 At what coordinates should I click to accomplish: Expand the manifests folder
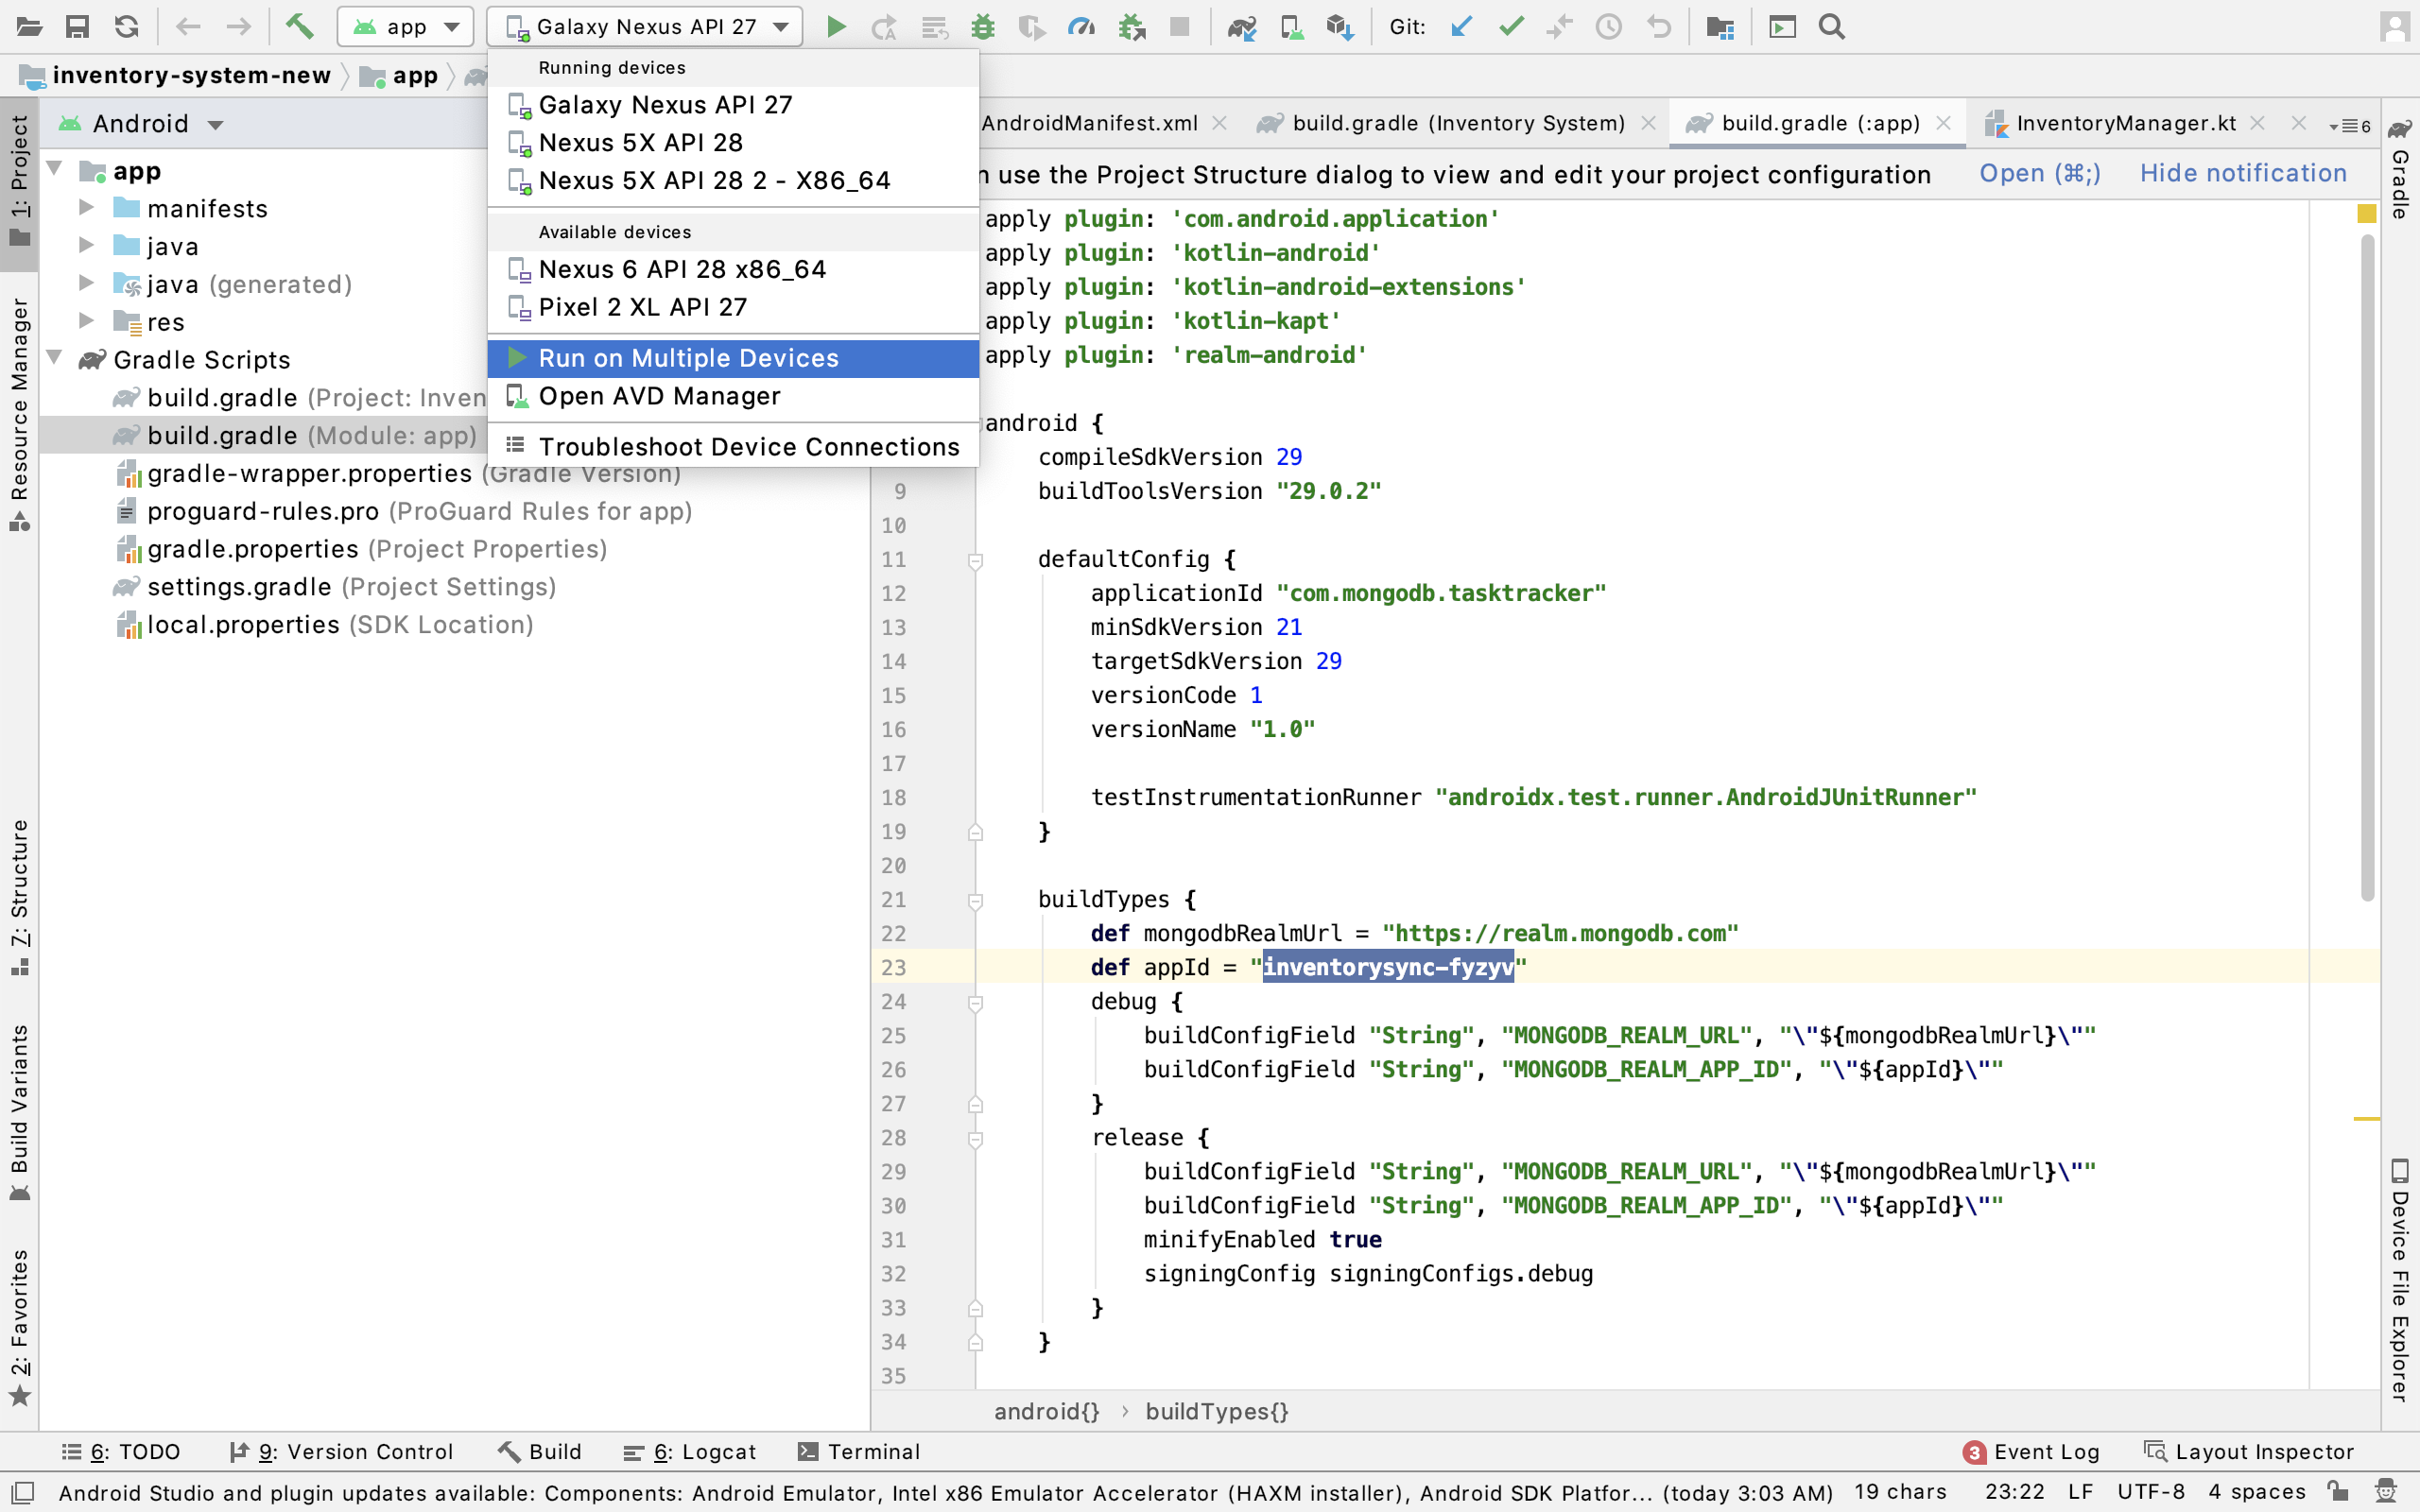(x=86, y=207)
